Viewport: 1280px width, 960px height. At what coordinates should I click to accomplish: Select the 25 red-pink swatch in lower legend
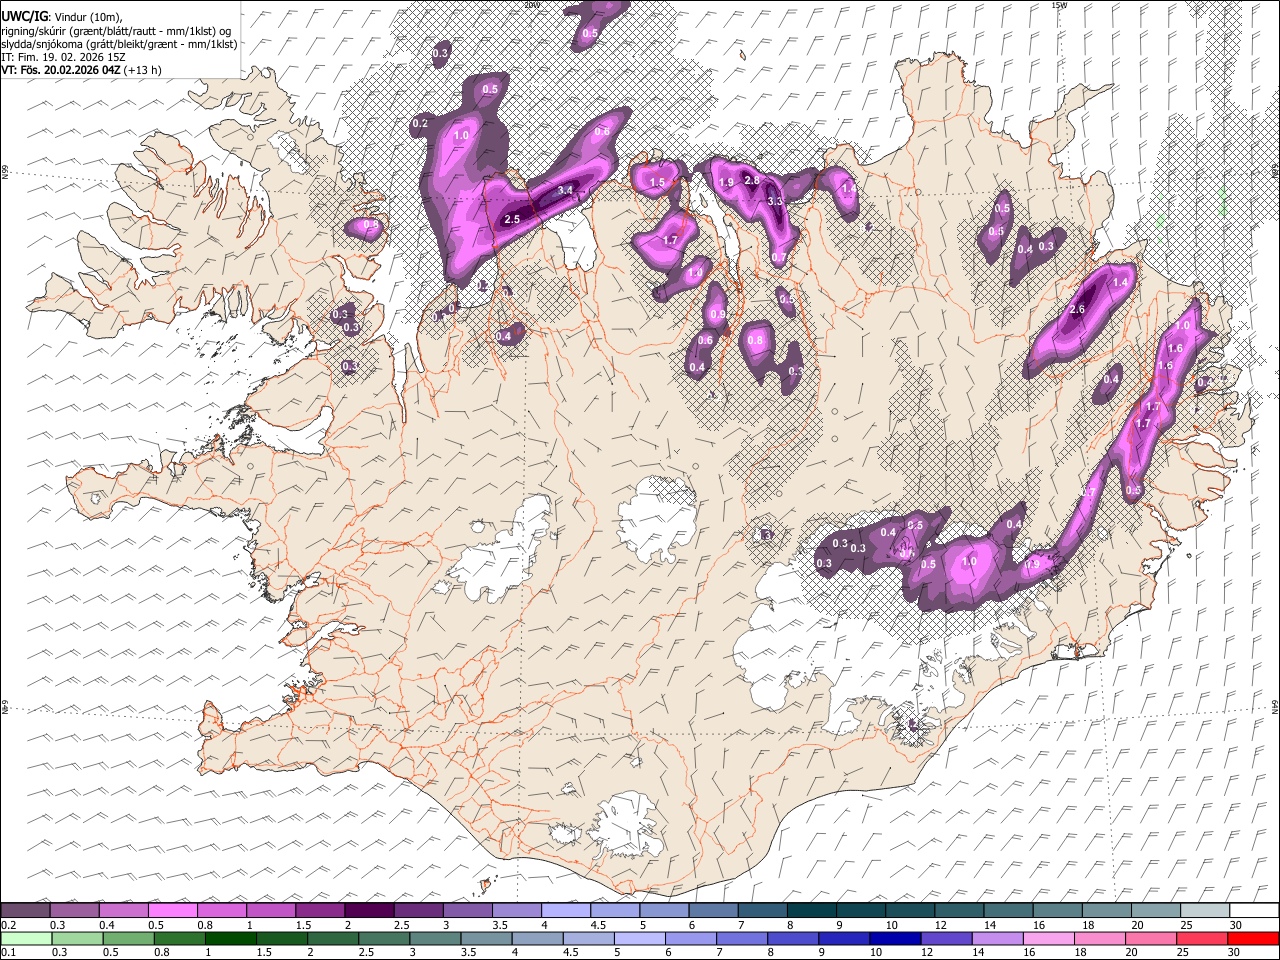click(x=1202, y=938)
